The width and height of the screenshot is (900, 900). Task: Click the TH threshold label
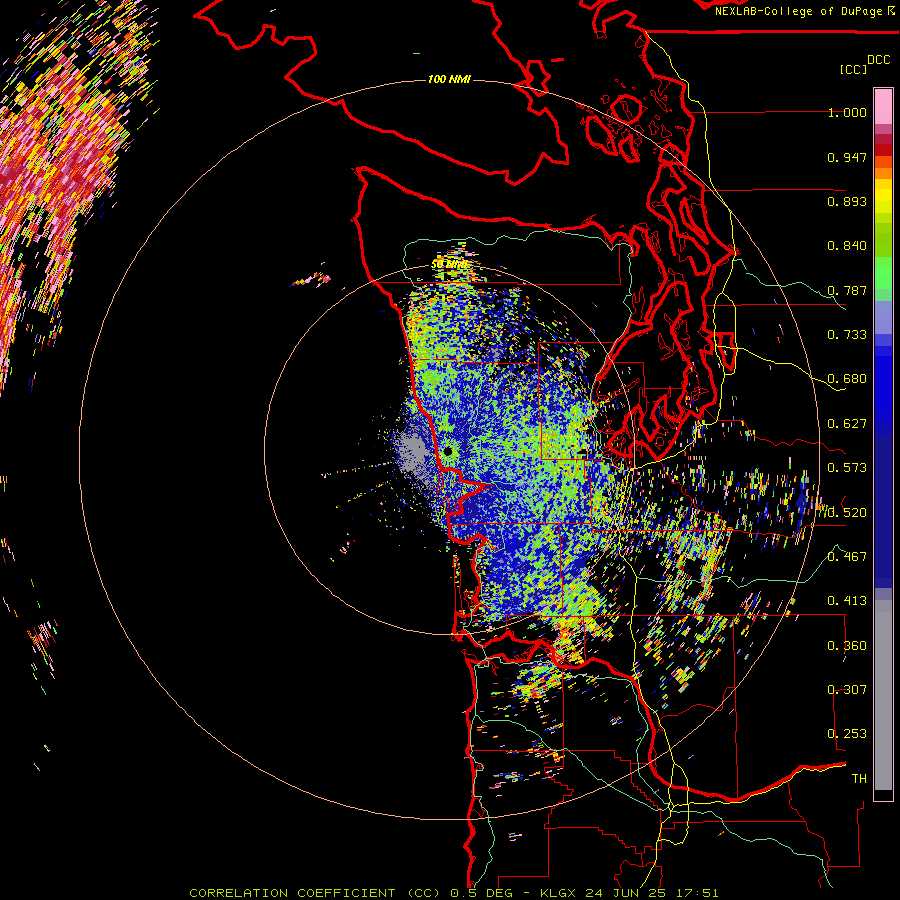[859, 779]
